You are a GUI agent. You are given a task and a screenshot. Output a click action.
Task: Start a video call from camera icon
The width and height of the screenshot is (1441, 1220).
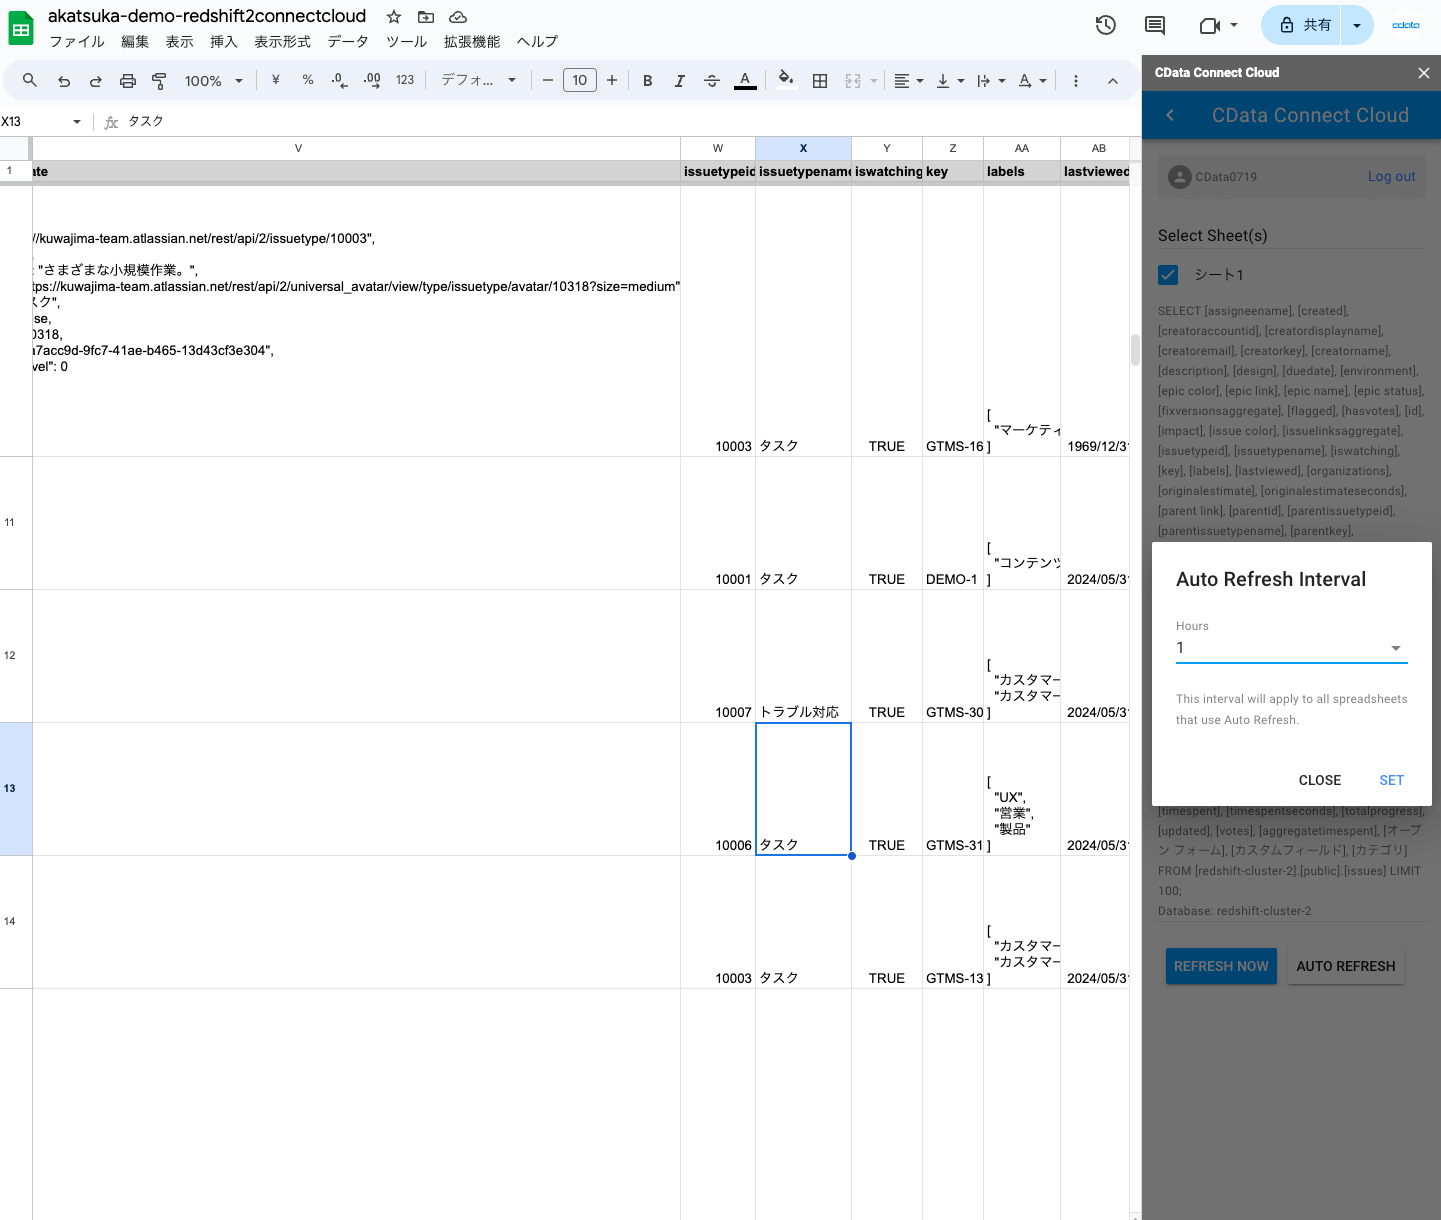click(1210, 25)
